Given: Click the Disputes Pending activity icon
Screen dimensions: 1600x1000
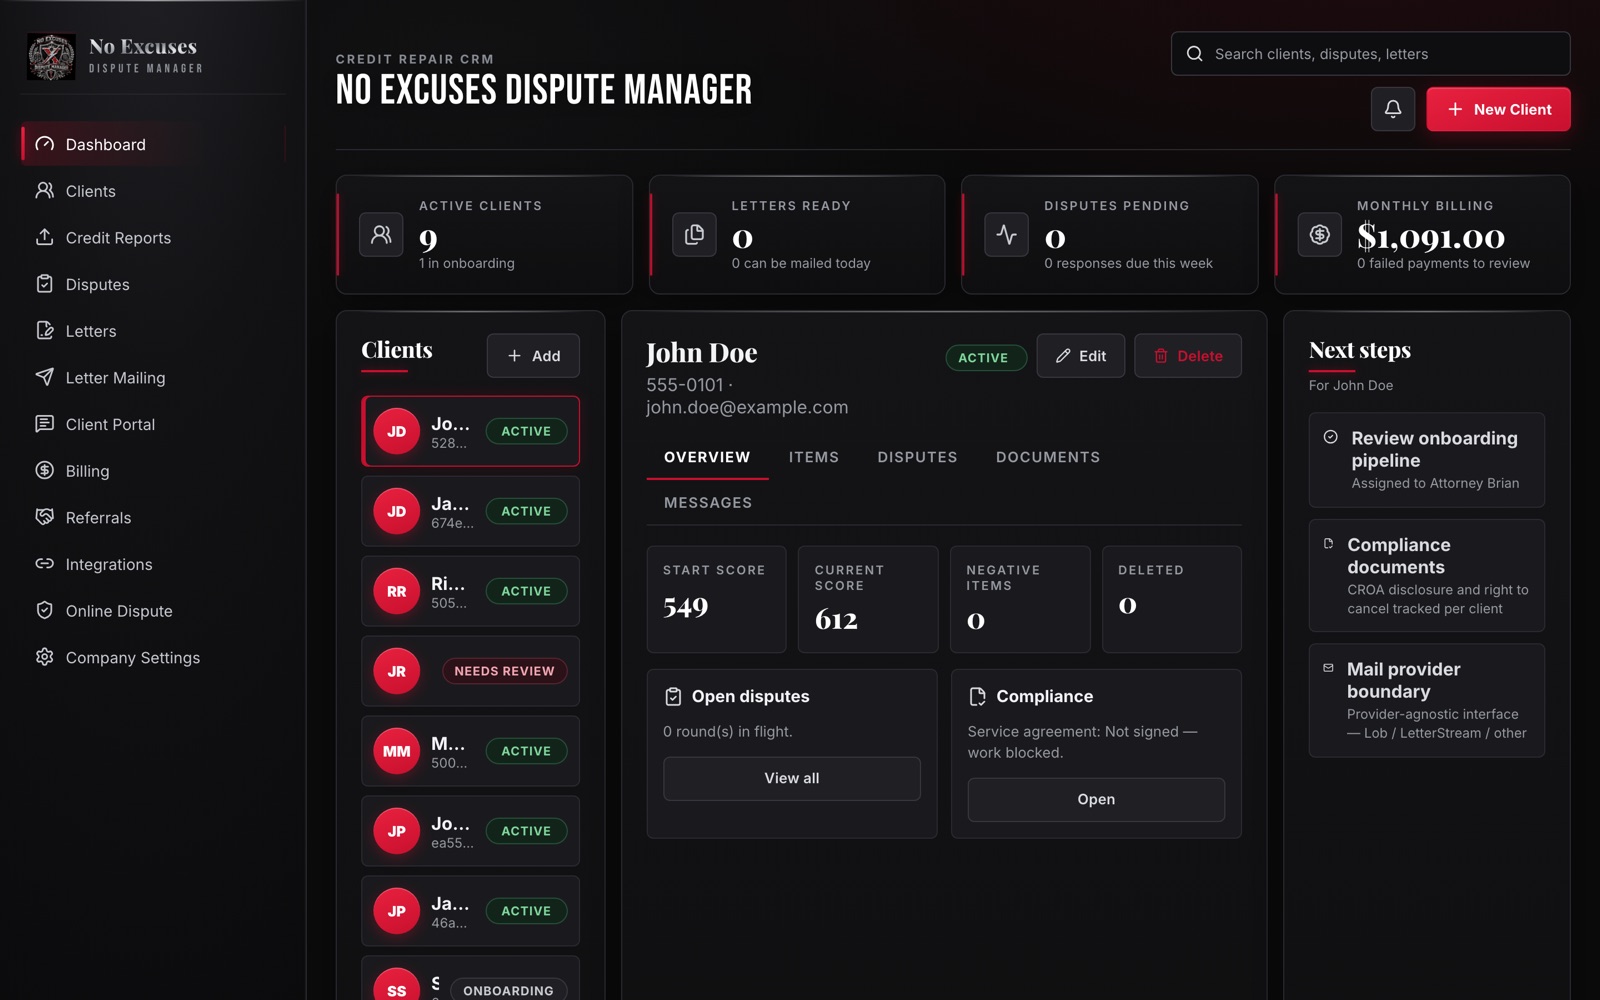Looking at the screenshot, I should (1006, 235).
